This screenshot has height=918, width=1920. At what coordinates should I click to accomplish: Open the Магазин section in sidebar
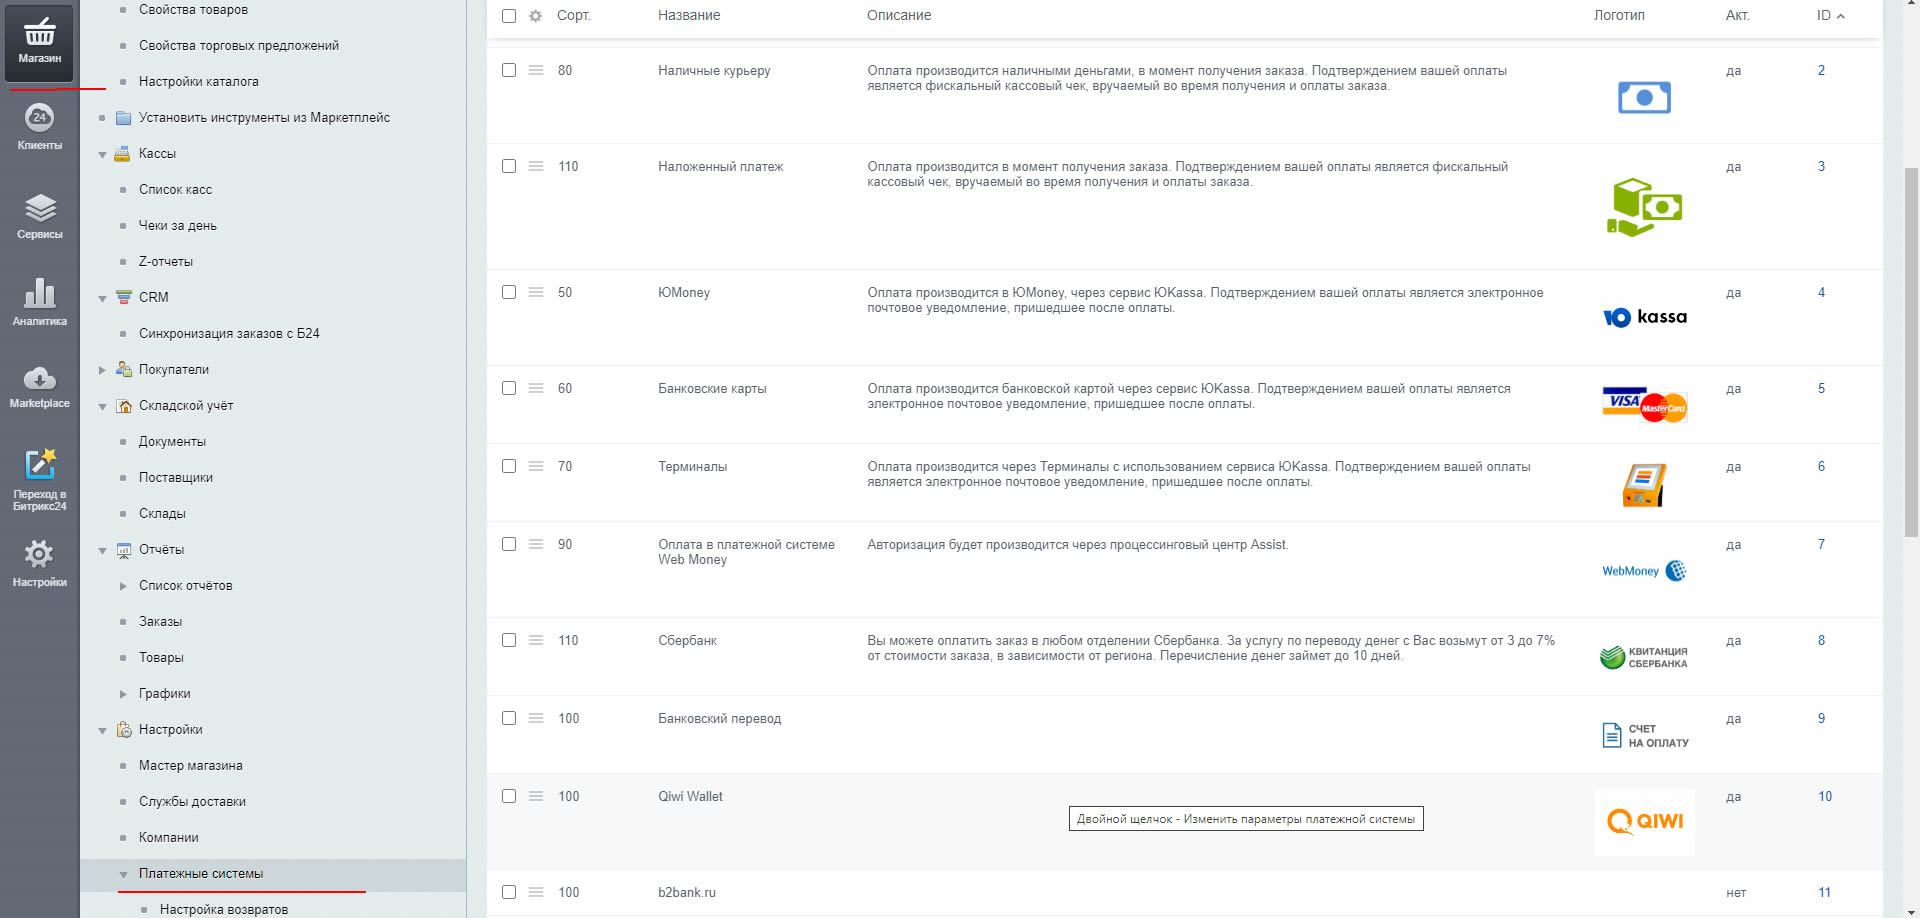(x=39, y=42)
